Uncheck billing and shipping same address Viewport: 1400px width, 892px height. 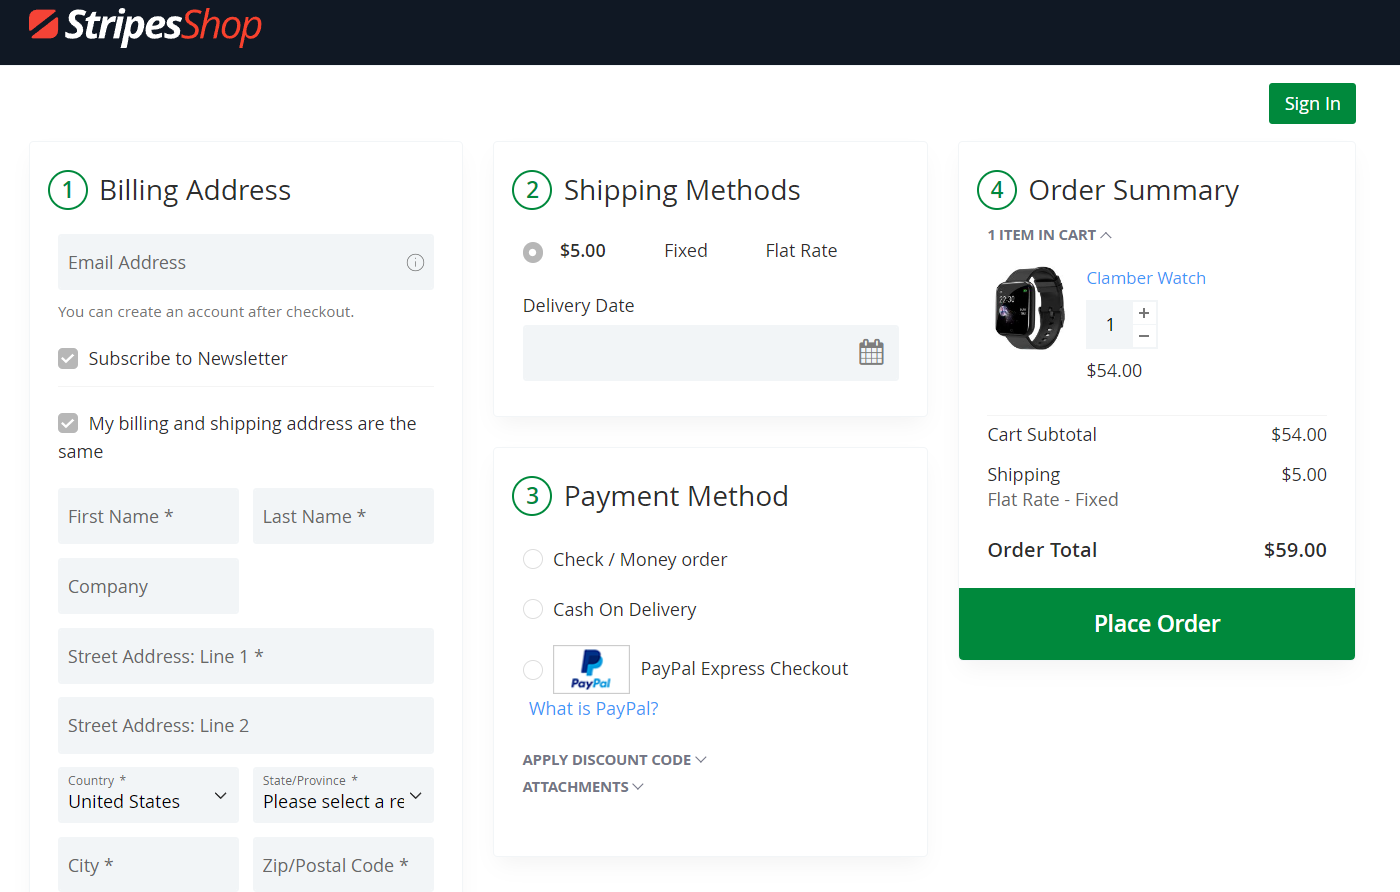pos(68,424)
